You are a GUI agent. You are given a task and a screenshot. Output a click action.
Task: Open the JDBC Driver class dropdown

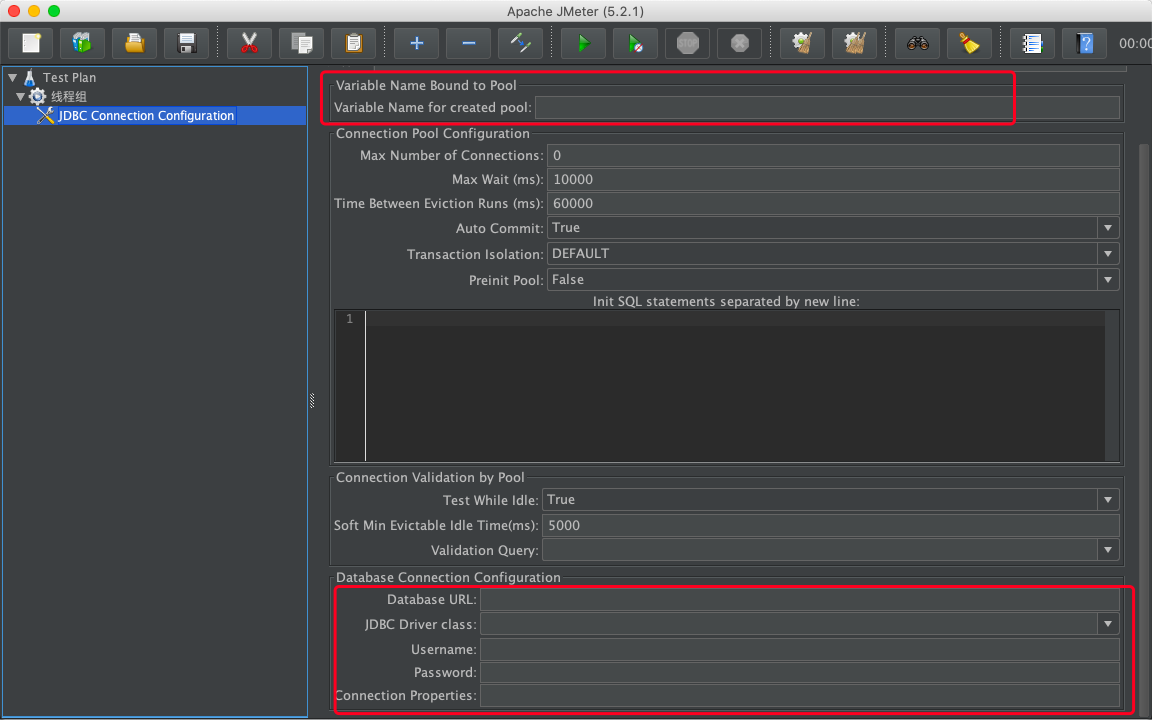pos(1108,624)
